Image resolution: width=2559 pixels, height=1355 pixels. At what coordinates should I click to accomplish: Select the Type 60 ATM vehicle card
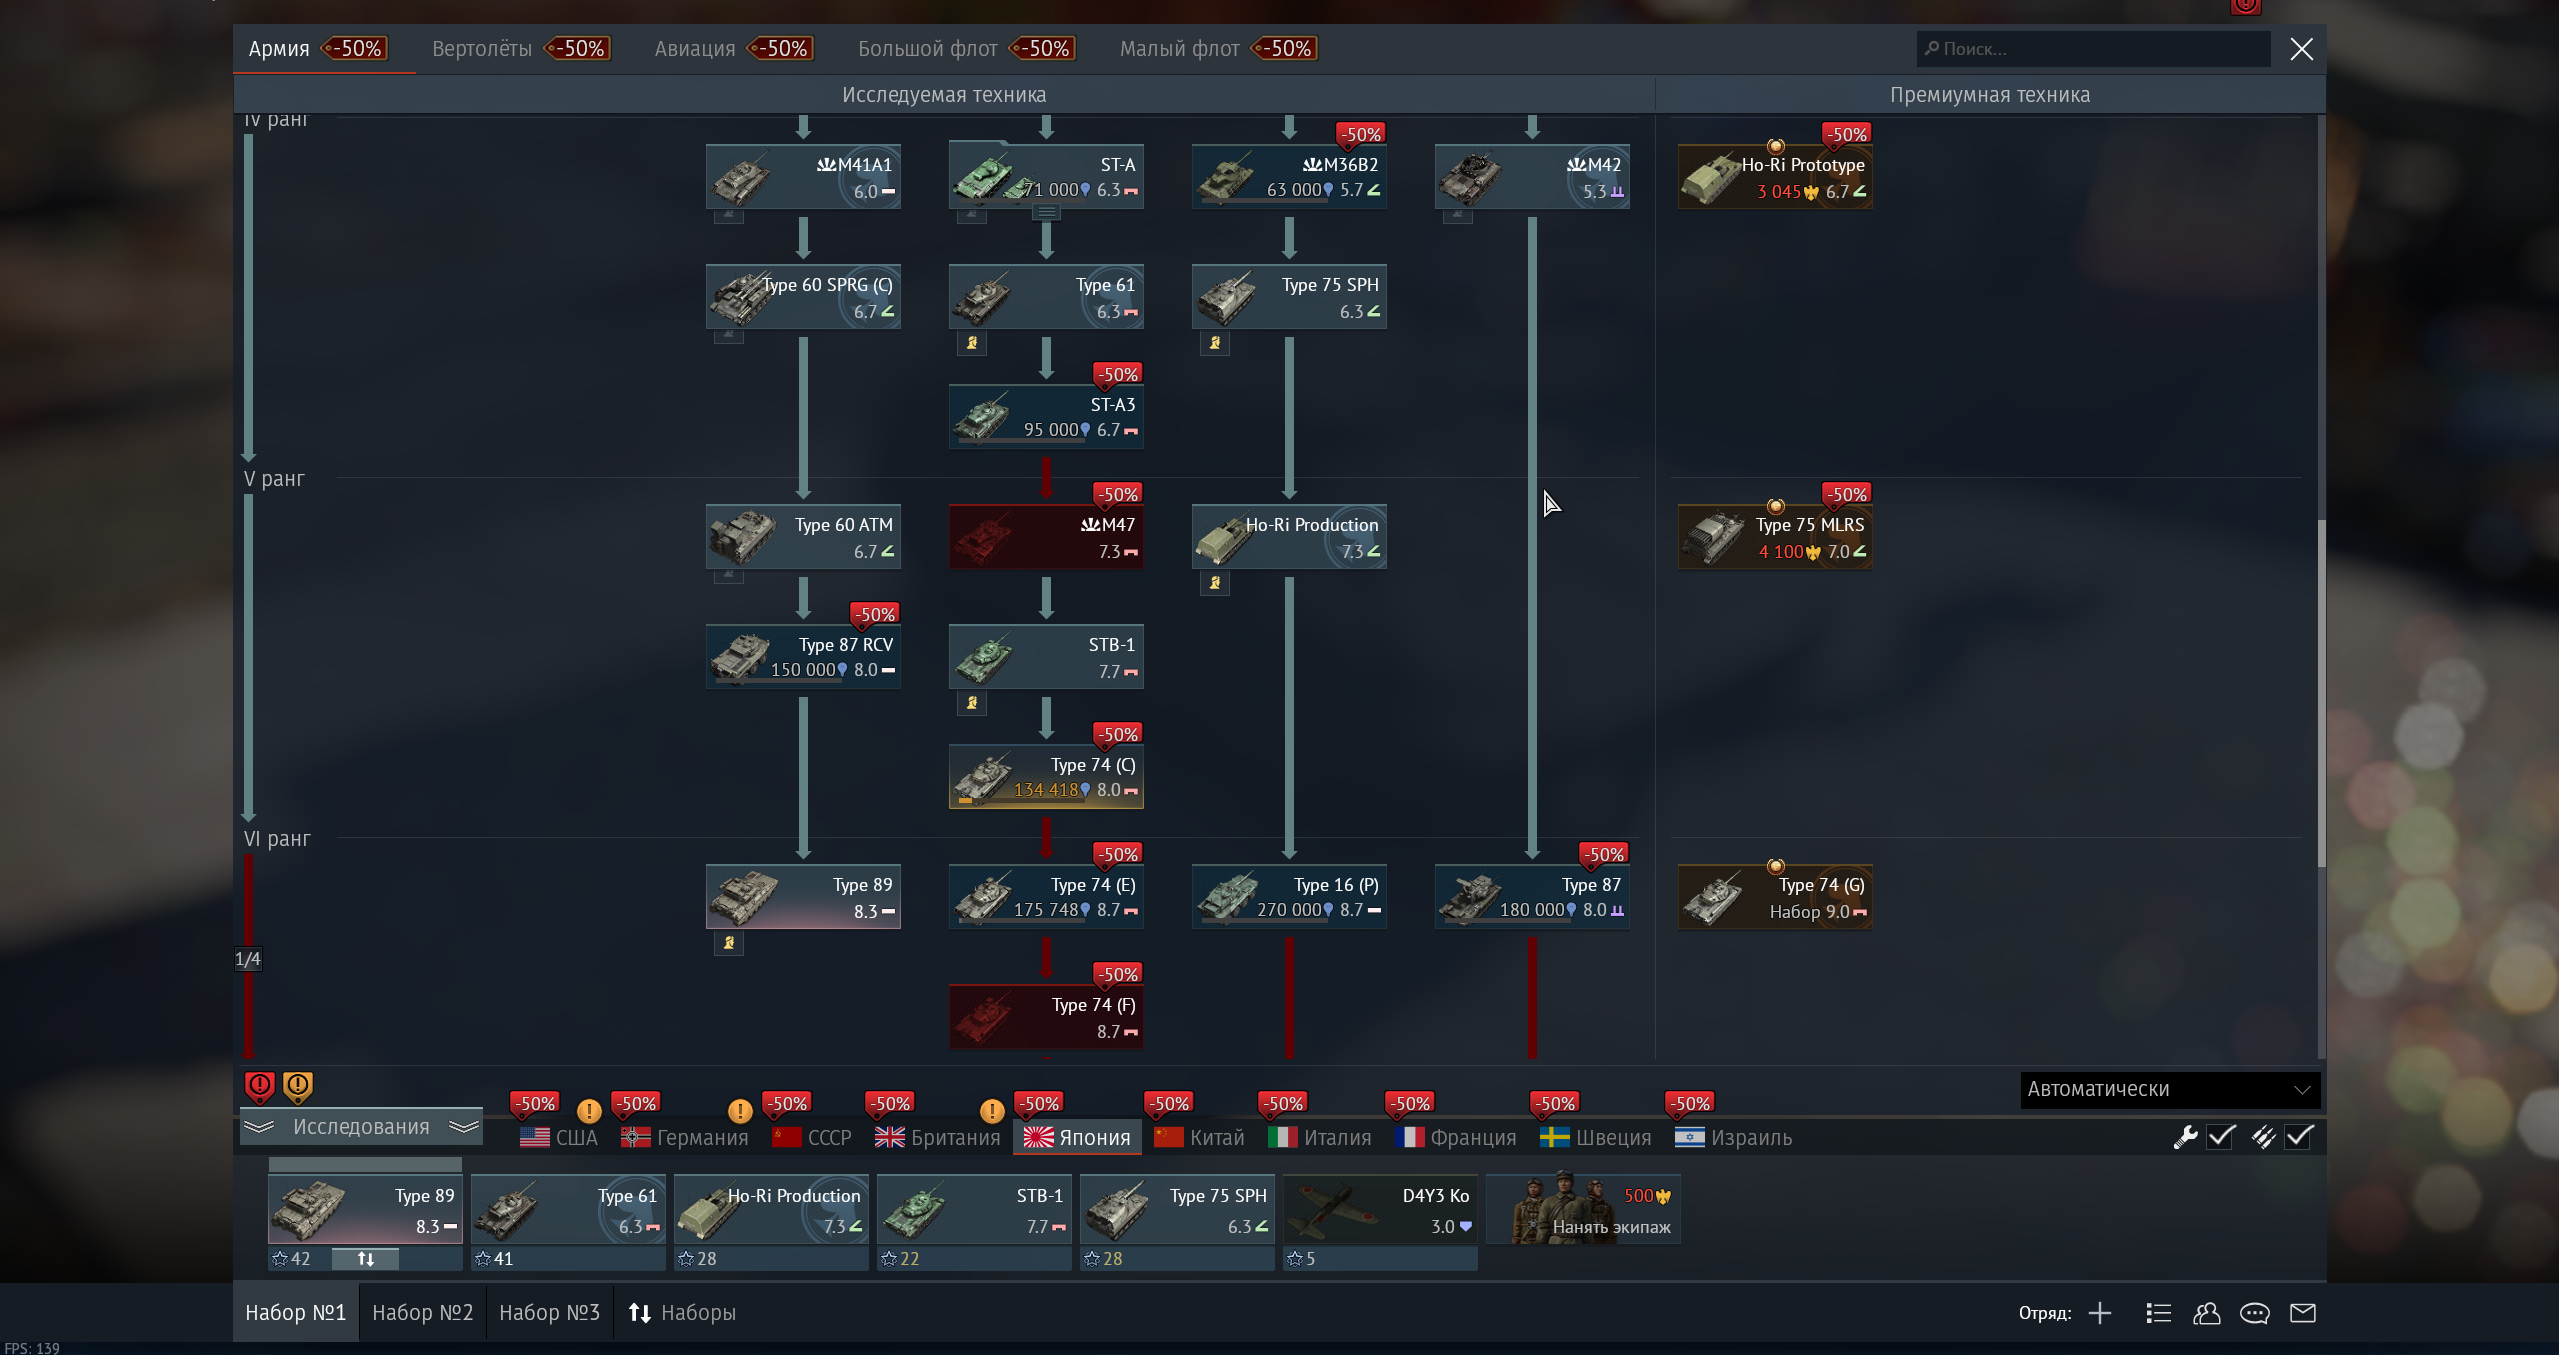[803, 537]
